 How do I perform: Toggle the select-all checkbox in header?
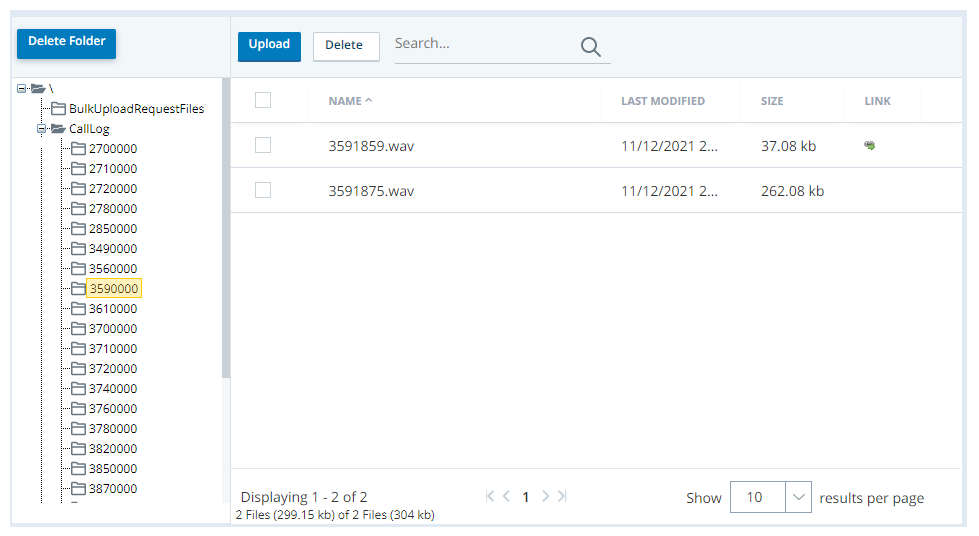pos(263,100)
